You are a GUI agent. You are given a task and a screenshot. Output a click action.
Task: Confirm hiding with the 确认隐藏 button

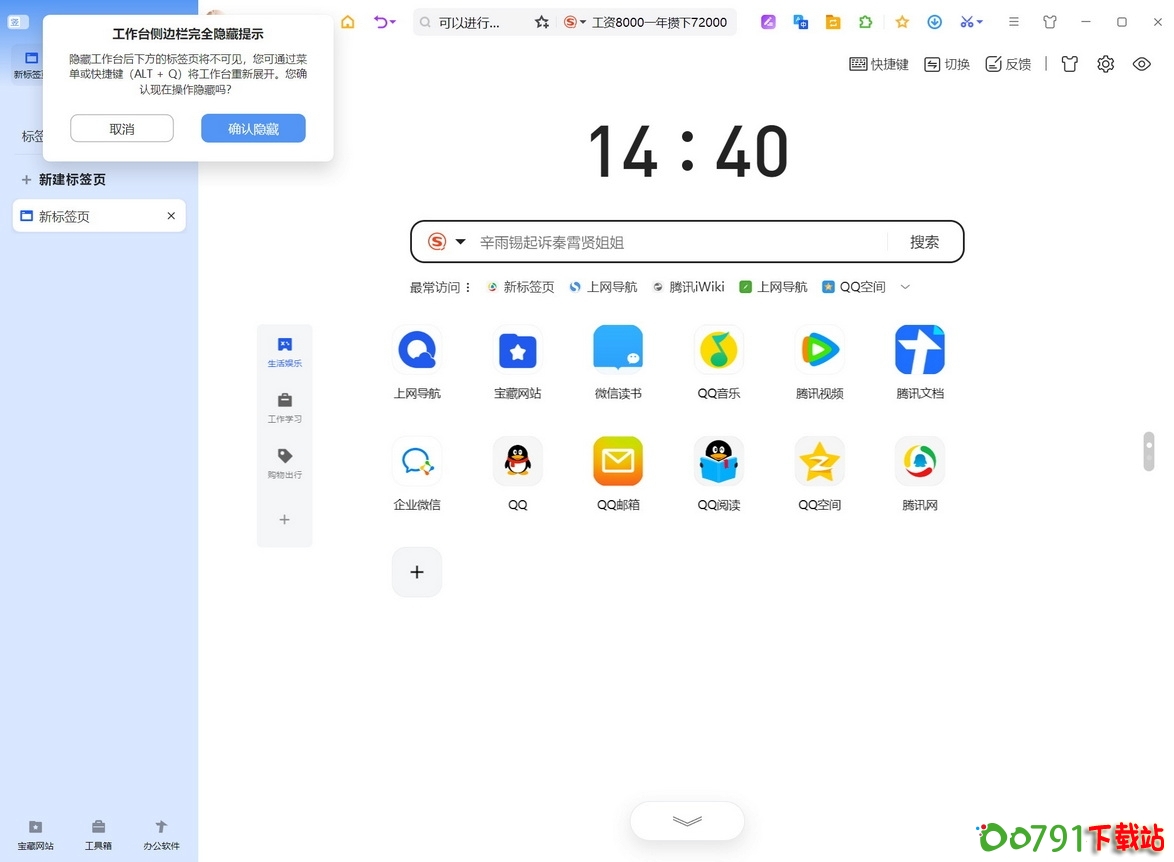253,128
